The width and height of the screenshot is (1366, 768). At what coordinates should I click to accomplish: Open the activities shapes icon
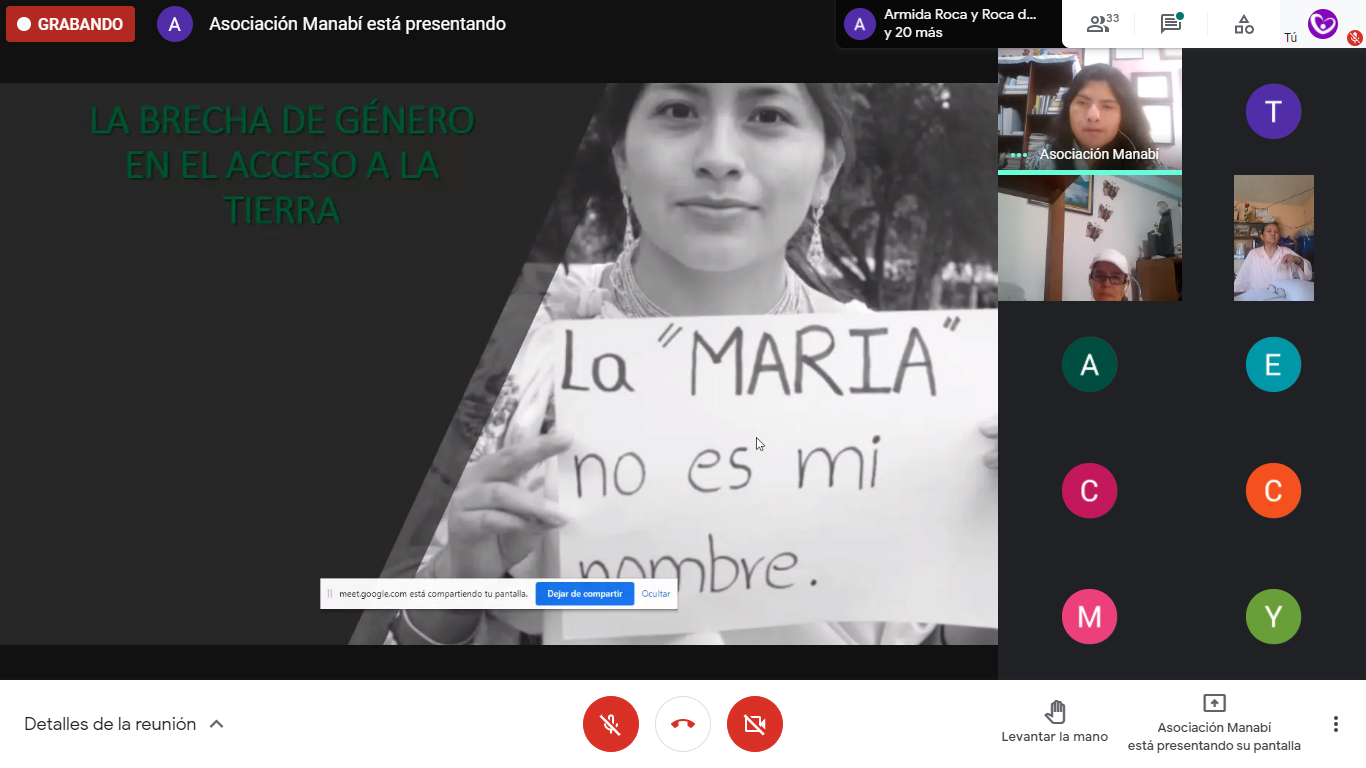(x=1243, y=24)
